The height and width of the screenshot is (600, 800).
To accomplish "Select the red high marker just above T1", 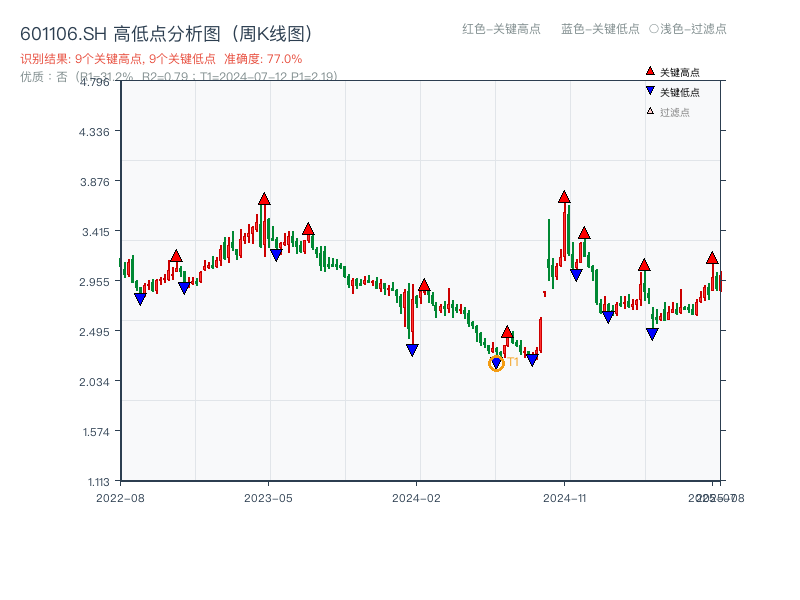I will tap(507, 332).
